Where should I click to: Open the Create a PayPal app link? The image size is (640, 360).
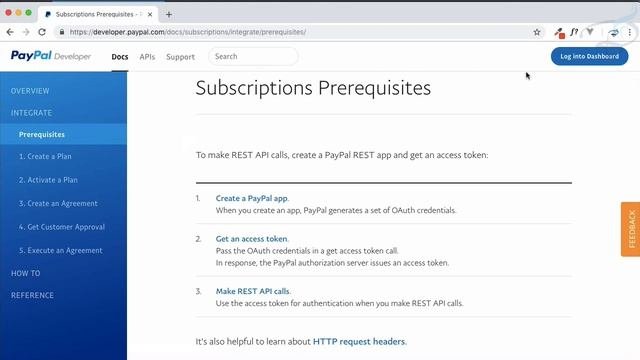click(252, 198)
